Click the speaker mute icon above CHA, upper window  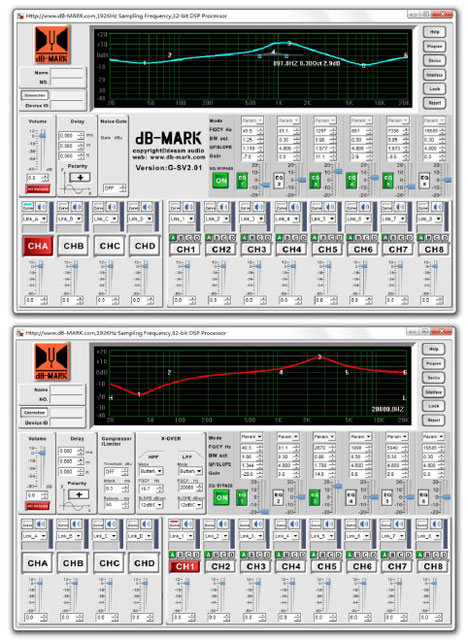coord(41,207)
